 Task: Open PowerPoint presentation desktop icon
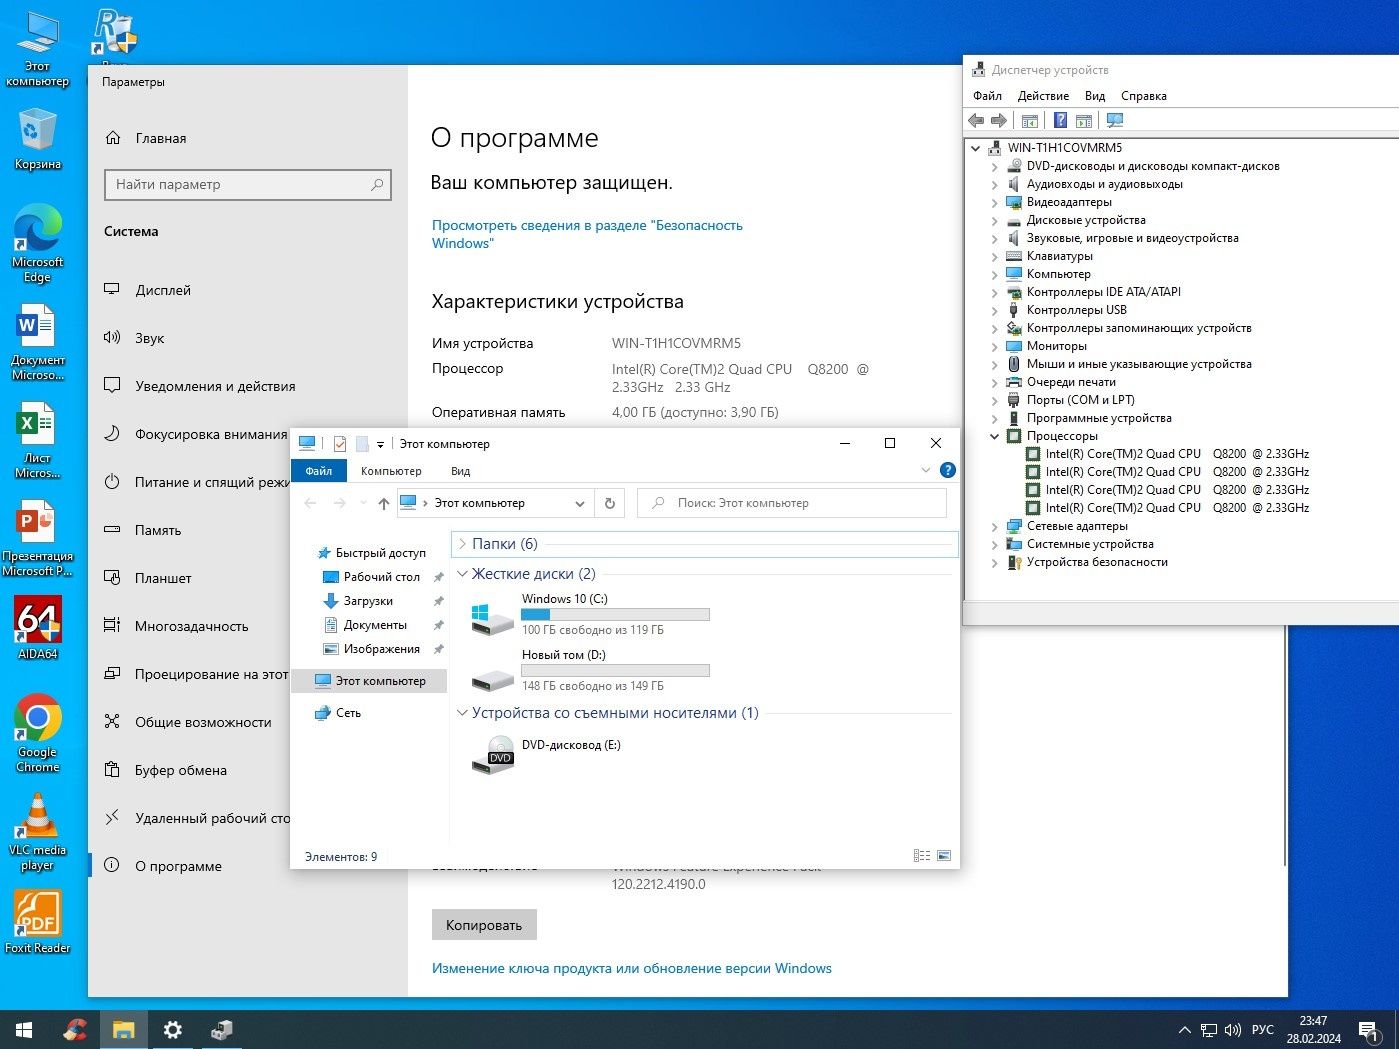tap(38, 539)
